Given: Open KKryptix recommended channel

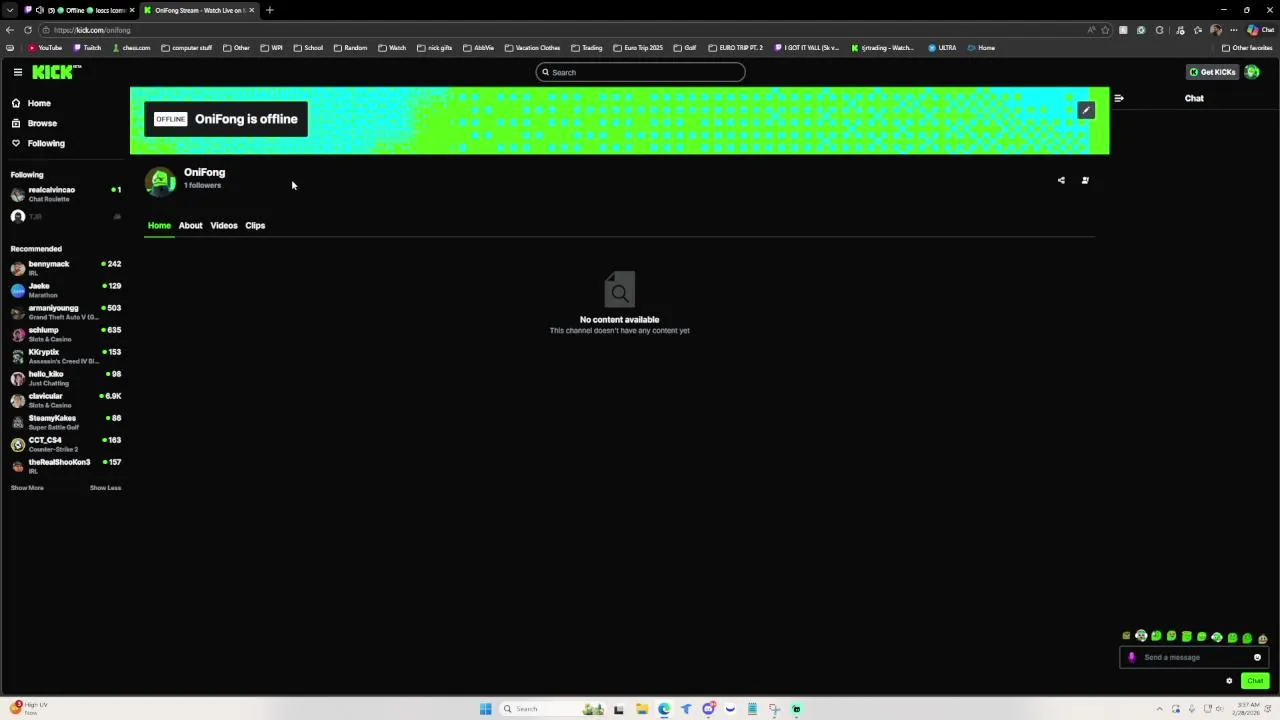Looking at the screenshot, I should tap(65, 356).
